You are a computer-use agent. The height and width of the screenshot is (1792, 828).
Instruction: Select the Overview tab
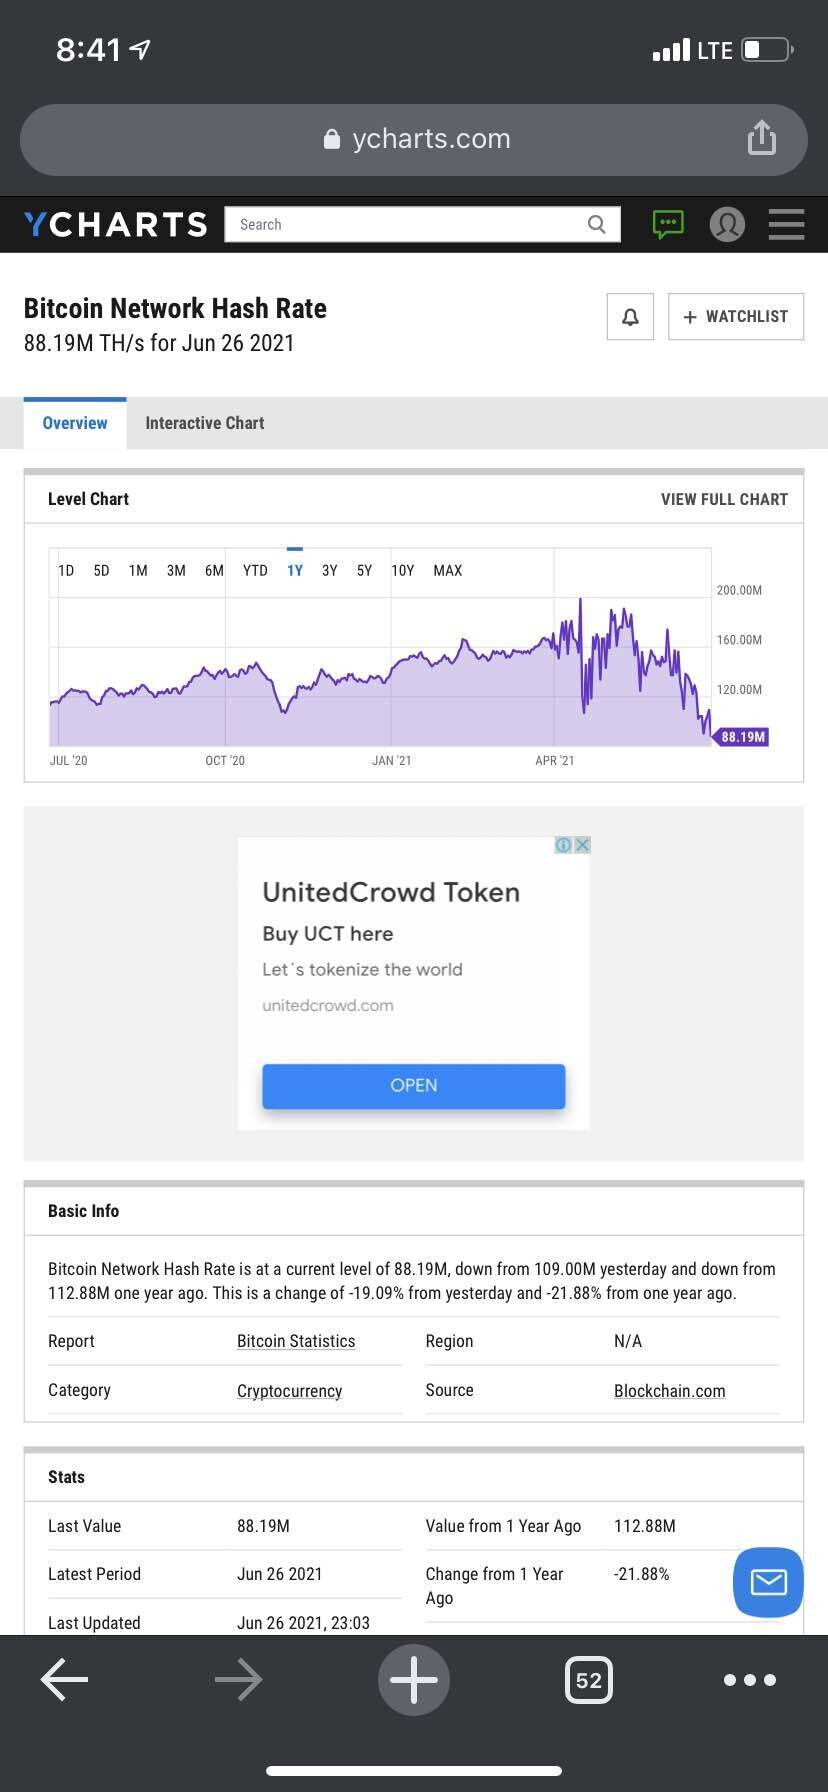coord(75,423)
